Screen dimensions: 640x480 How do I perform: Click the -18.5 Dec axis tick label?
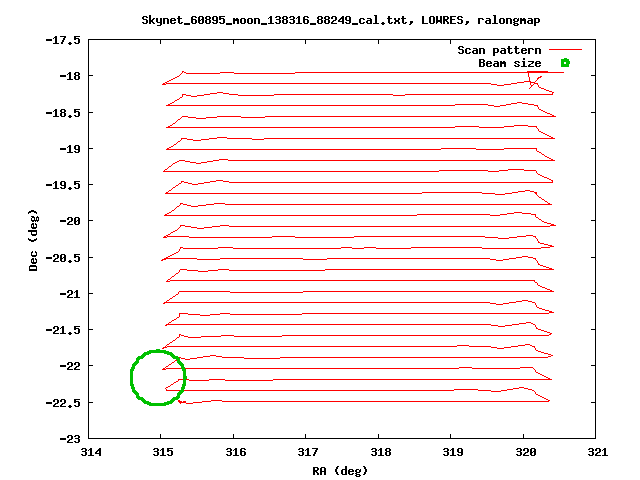(63, 113)
